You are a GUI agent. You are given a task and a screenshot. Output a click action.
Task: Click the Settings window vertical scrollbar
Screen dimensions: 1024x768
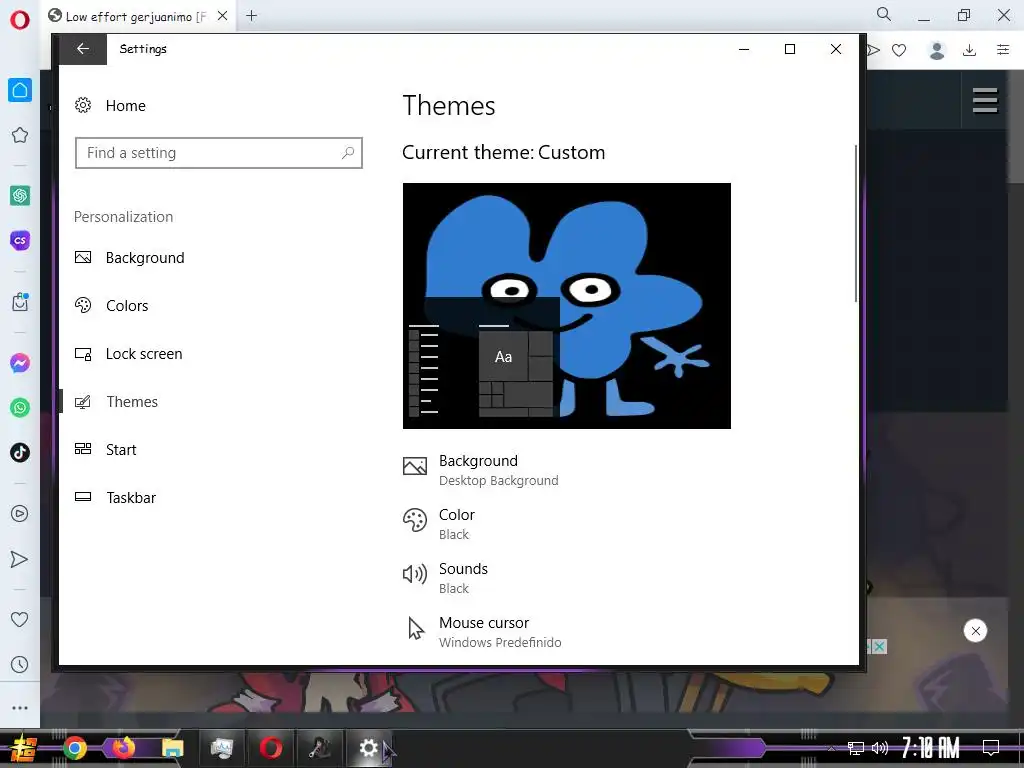click(x=856, y=223)
